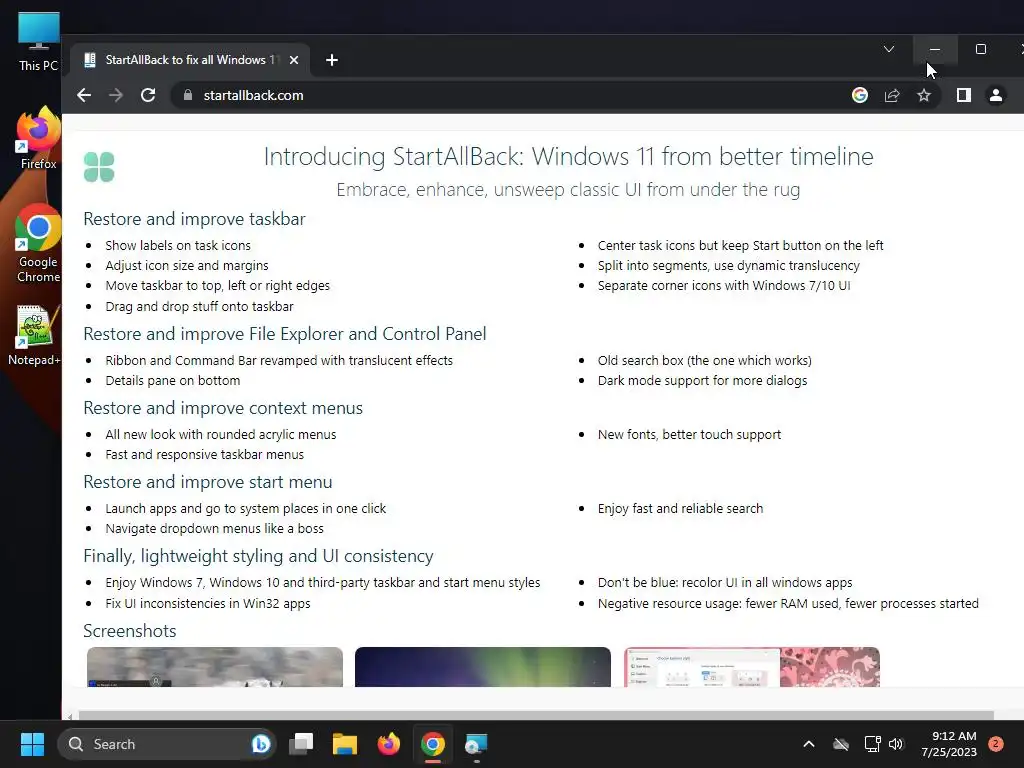Open the Windows Start menu
1024x768 pixels.
[x=32, y=744]
